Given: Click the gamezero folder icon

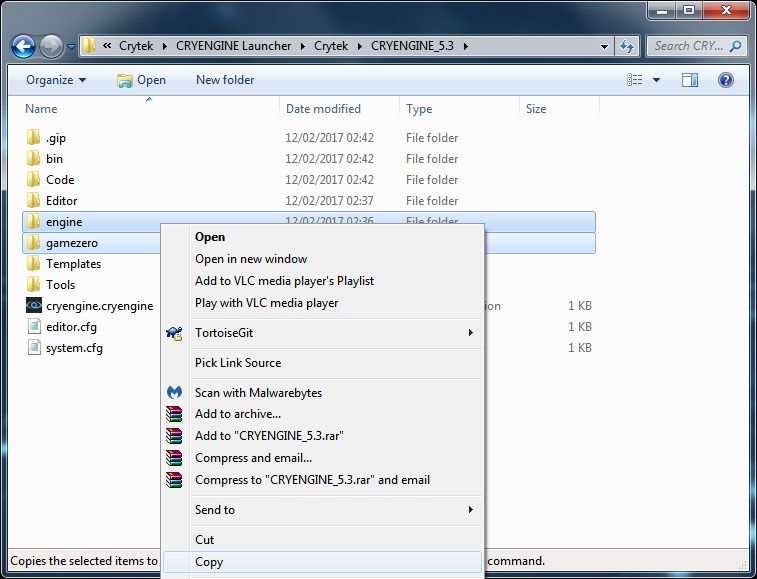Looking at the screenshot, I should [33, 242].
